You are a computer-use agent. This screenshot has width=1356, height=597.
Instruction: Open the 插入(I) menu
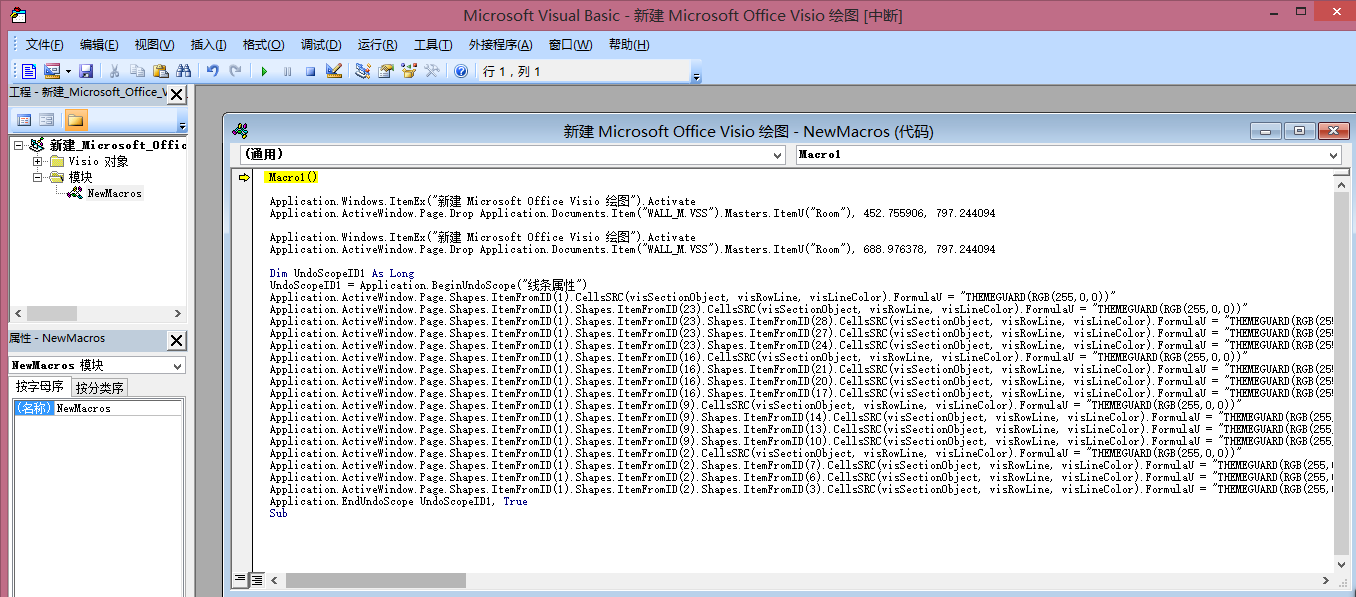(x=208, y=45)
